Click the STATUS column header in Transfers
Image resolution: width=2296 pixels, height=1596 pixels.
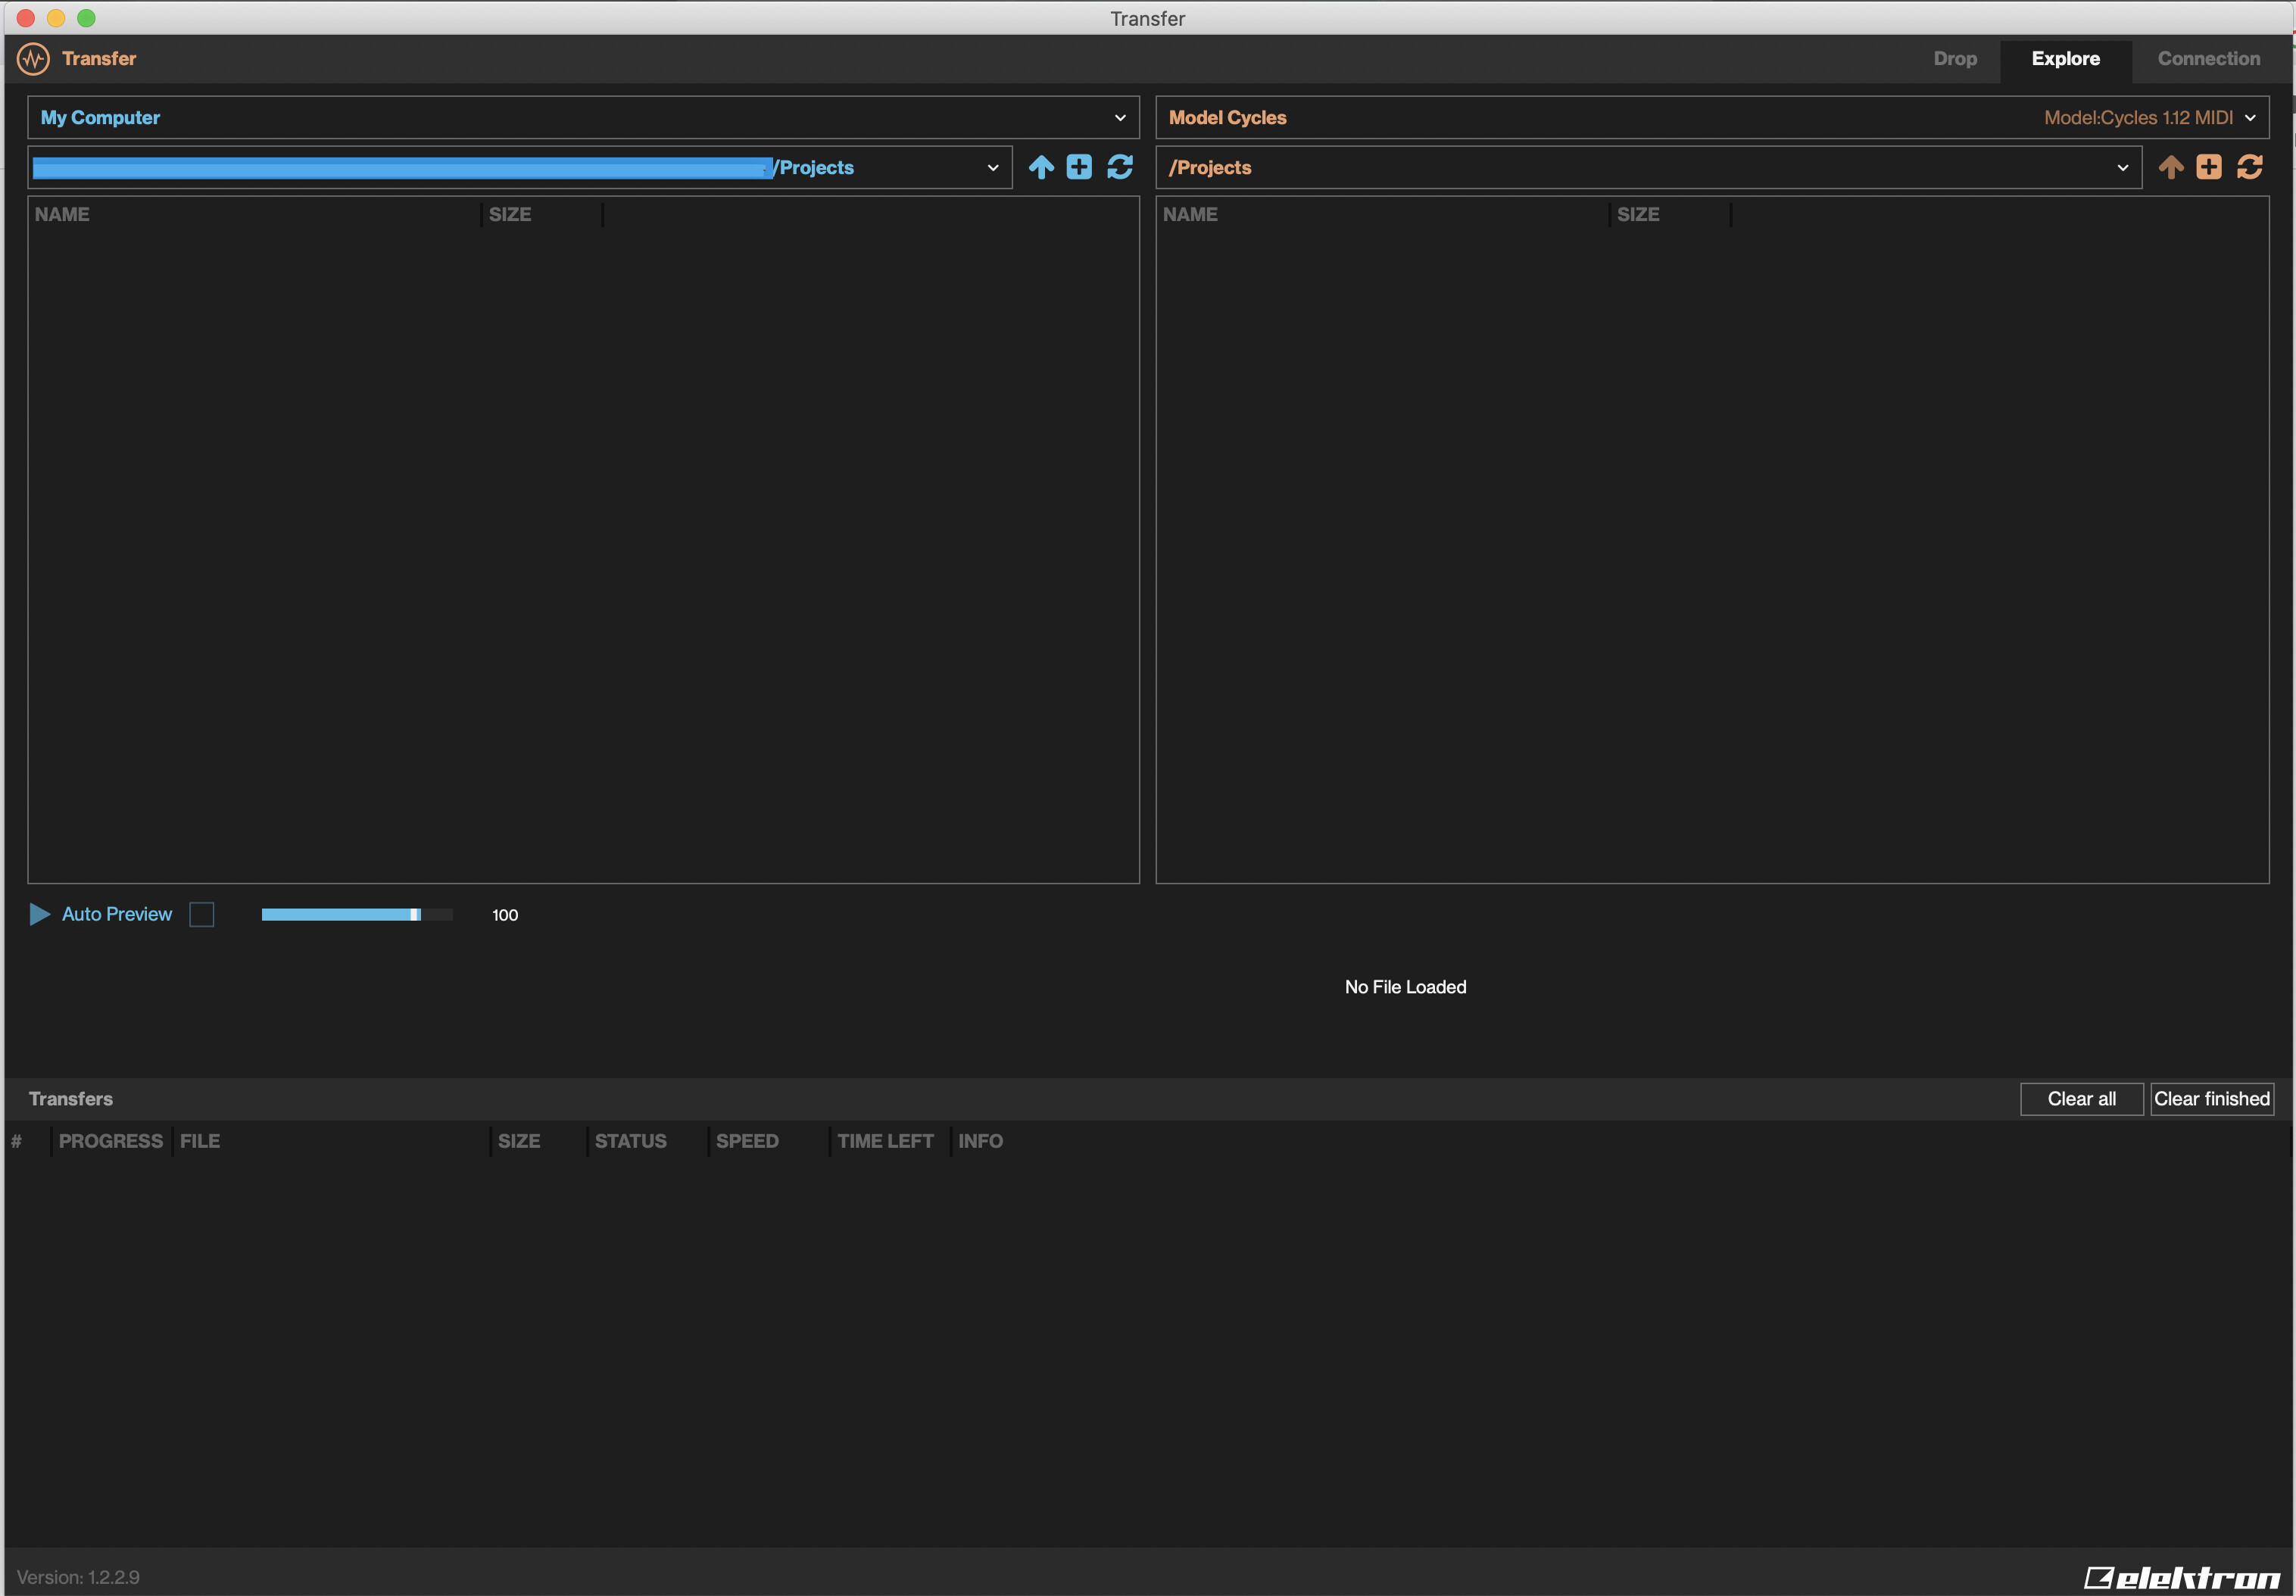(x=630, y=1141)
